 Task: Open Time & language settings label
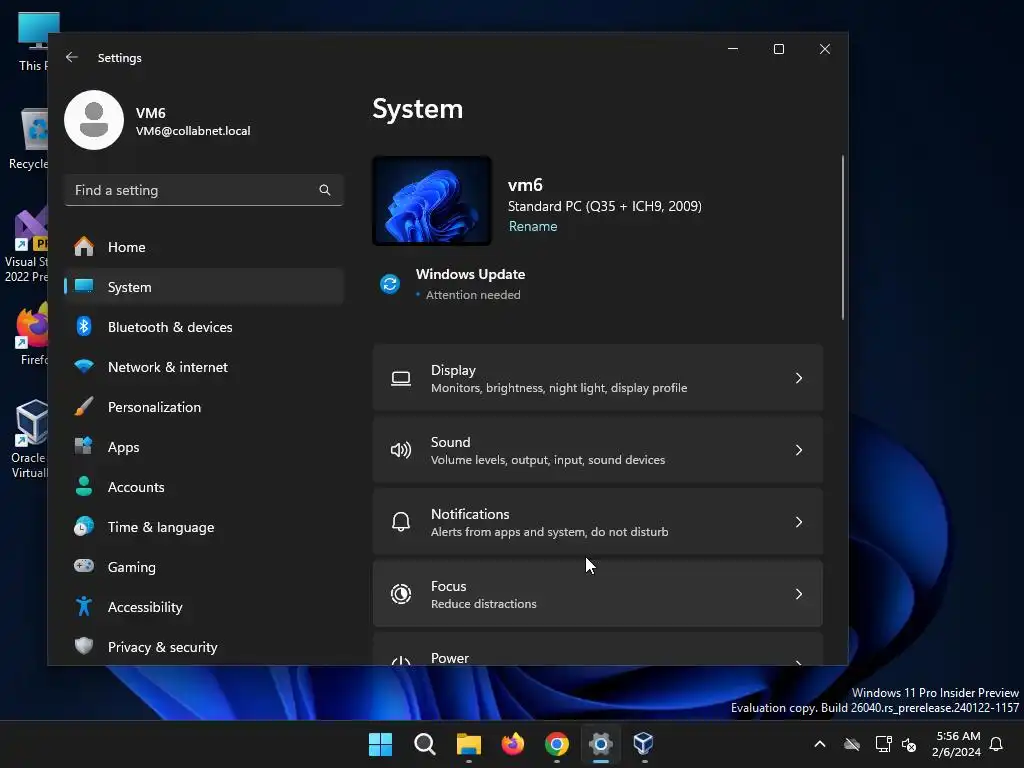click(161, 527)
